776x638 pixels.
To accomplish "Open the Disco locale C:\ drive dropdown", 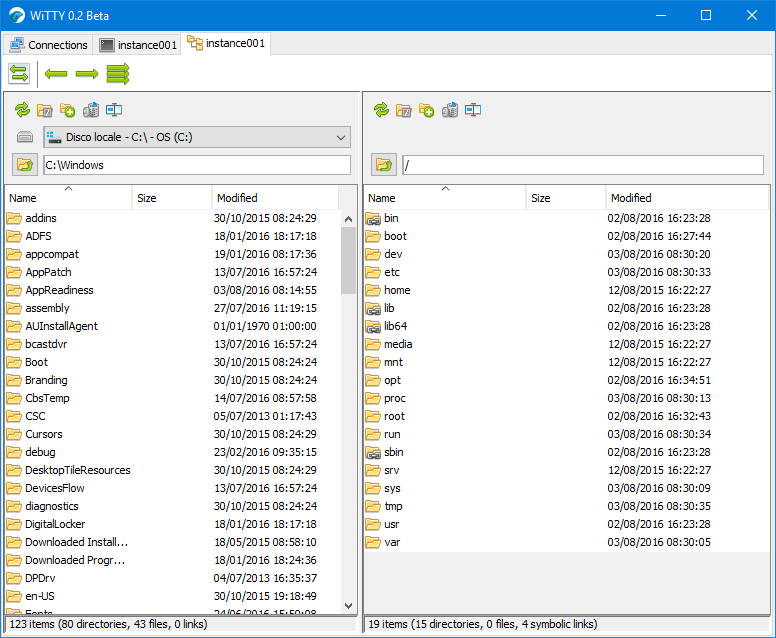I will [197, 137].
